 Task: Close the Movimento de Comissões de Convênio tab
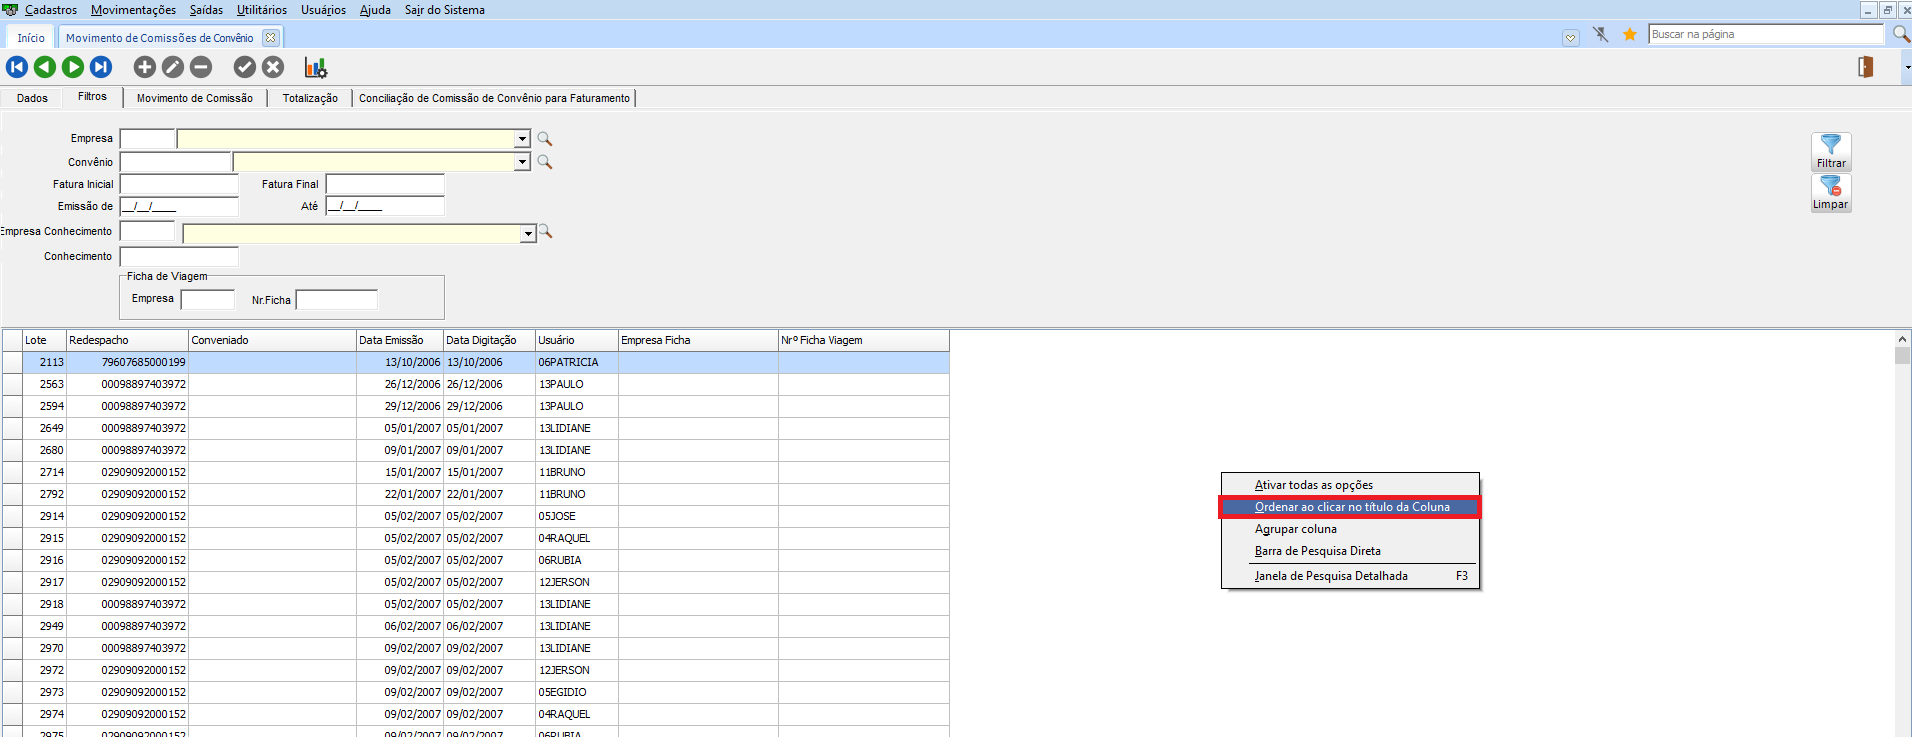pos(270,38)
